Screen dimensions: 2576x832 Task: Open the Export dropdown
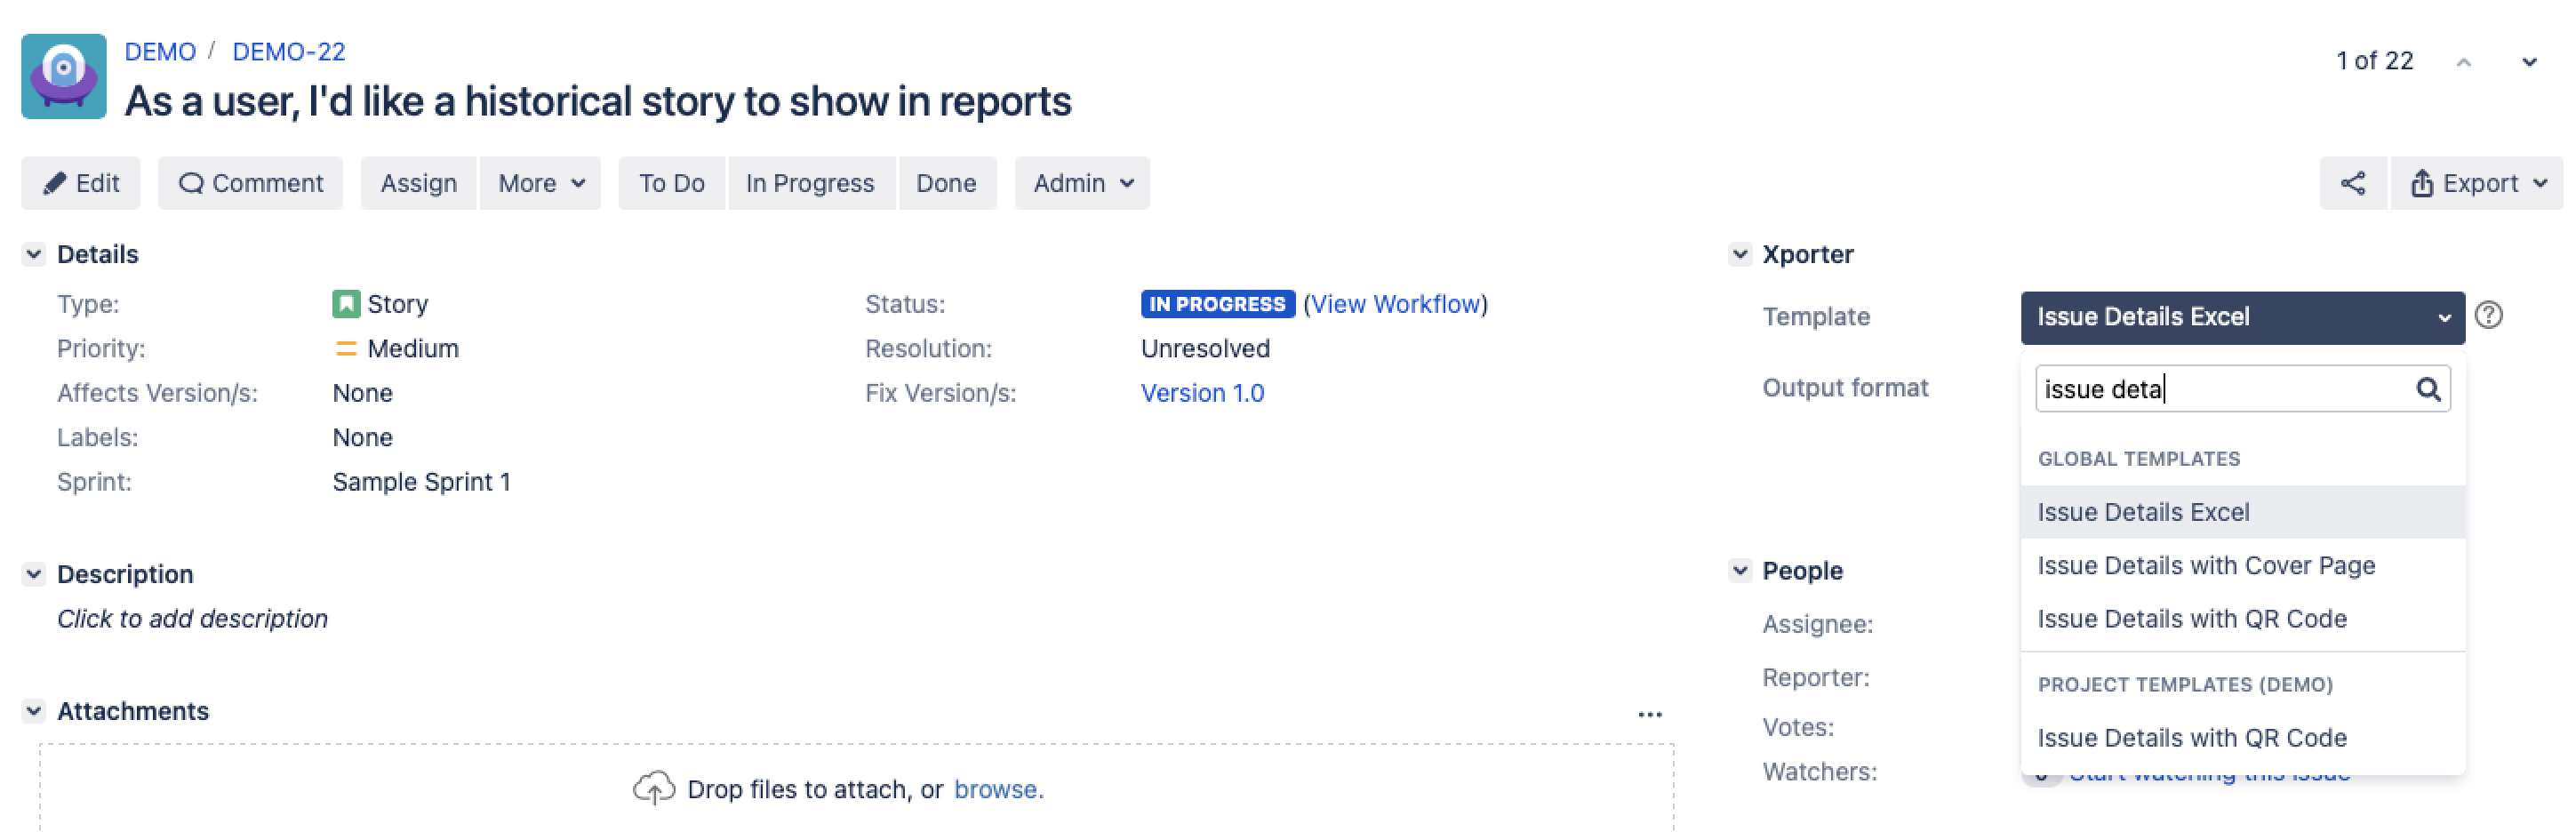2477,183
